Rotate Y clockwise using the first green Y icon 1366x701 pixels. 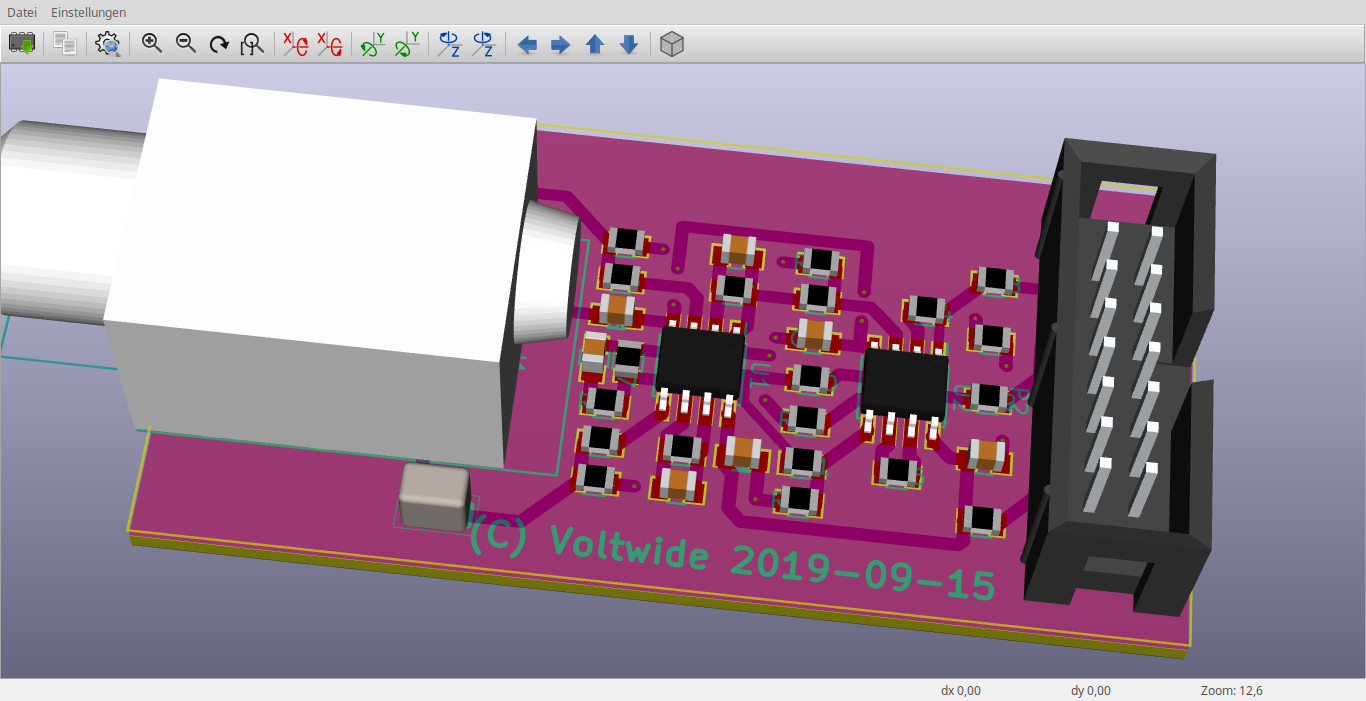point(372,44)
